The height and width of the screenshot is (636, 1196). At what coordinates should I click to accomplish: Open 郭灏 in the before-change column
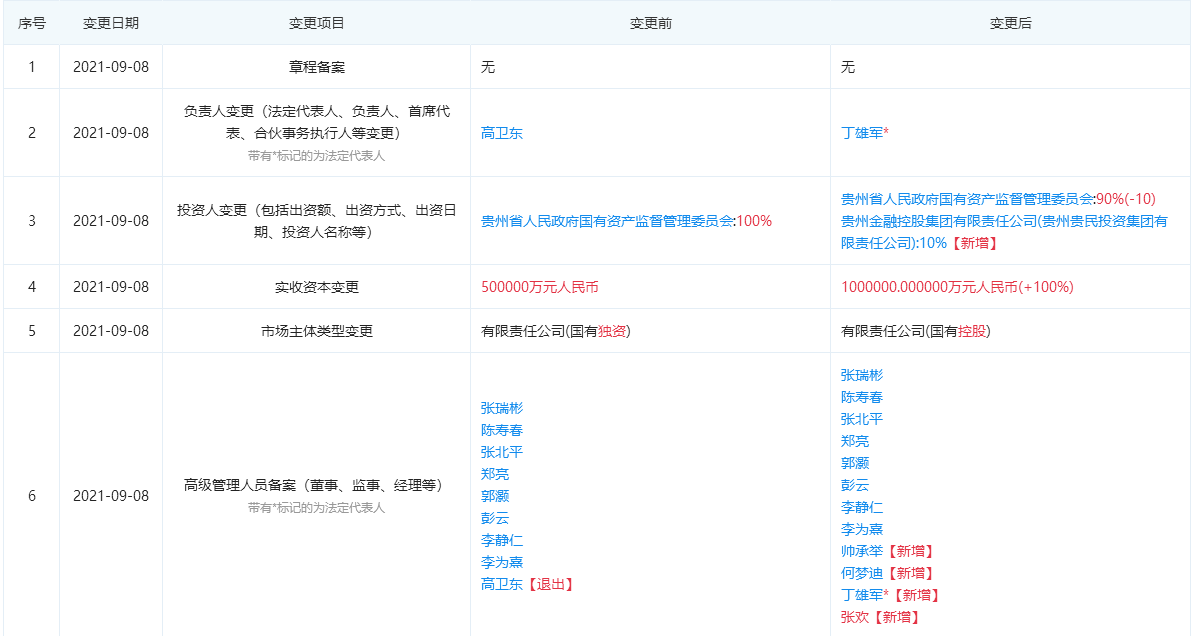(494, 496)
